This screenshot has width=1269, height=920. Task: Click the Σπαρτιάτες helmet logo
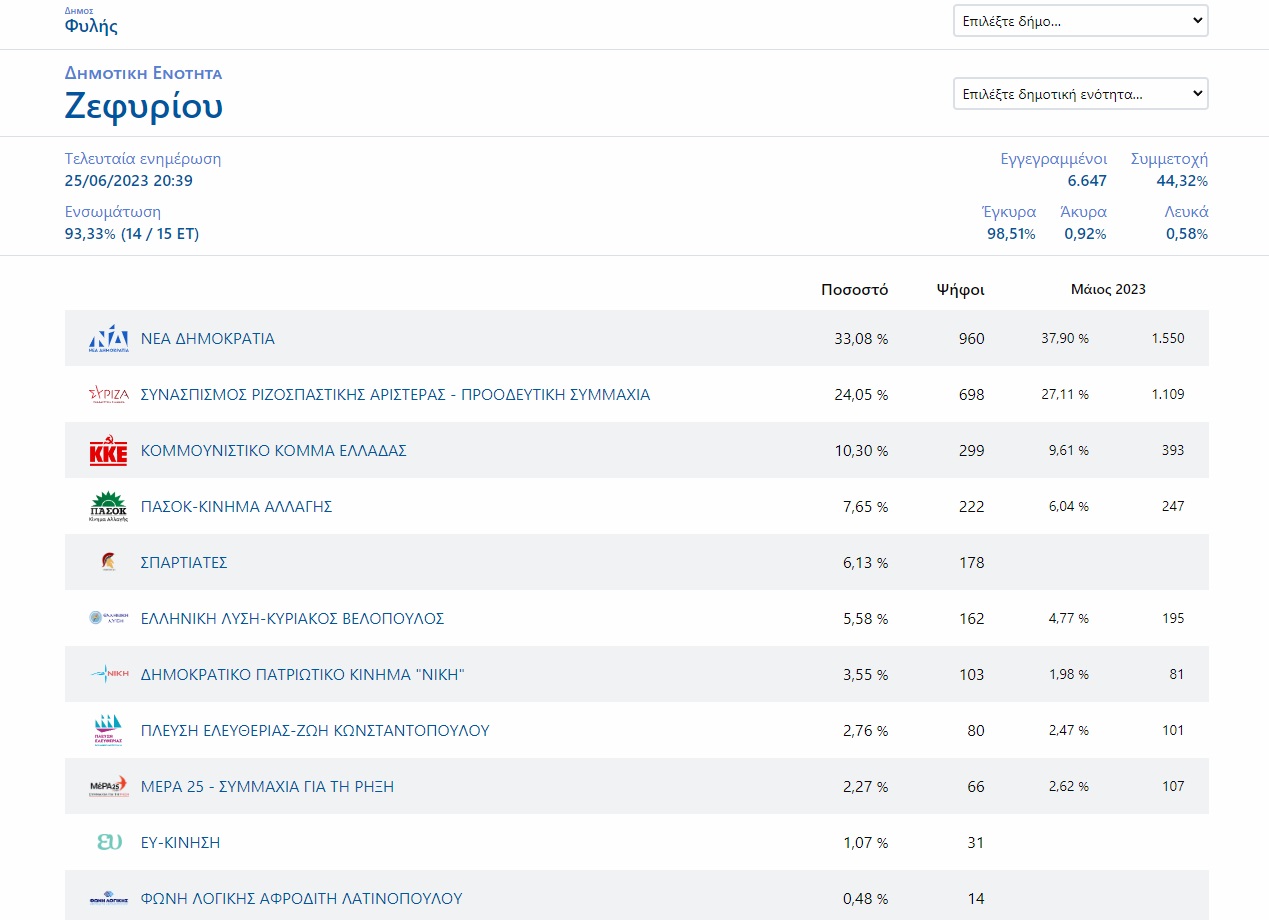point(108,563)
